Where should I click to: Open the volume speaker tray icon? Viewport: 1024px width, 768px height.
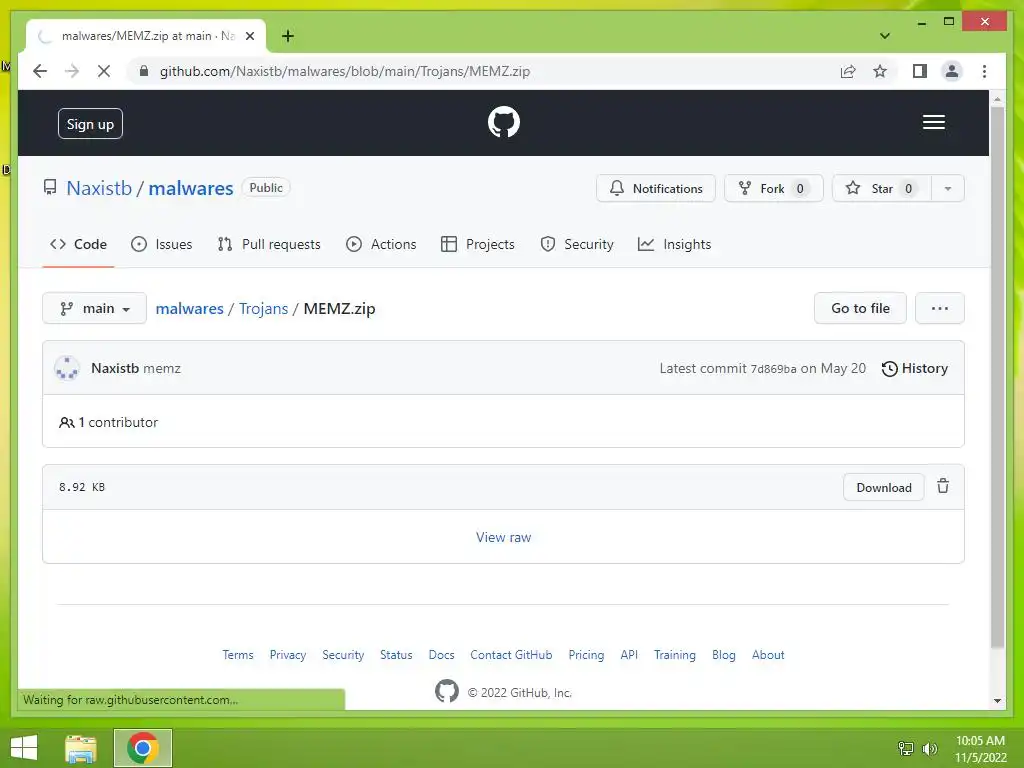929,748
